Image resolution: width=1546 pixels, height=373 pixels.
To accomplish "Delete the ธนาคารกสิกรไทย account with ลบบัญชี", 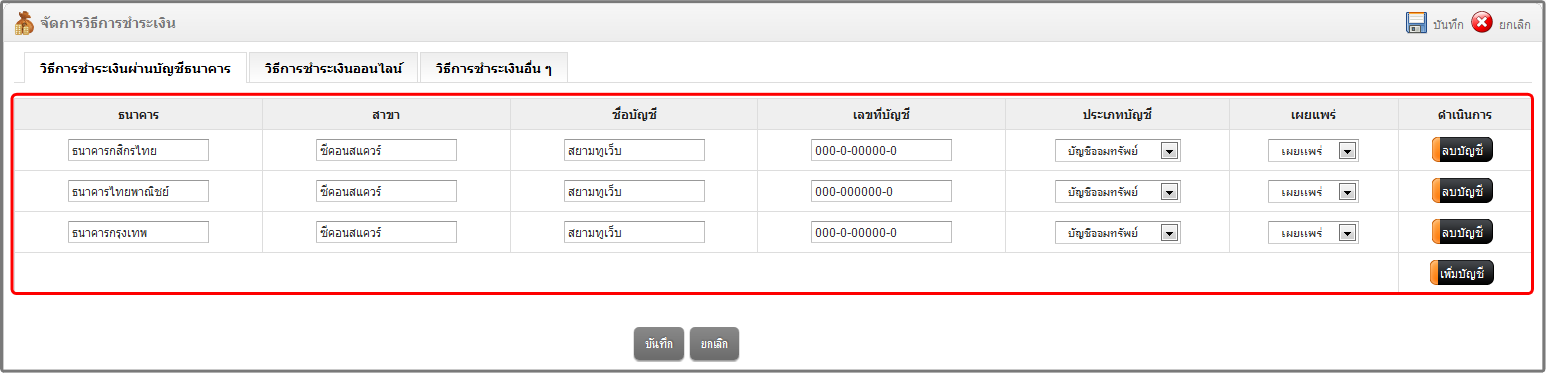I will coord(1462,151).
